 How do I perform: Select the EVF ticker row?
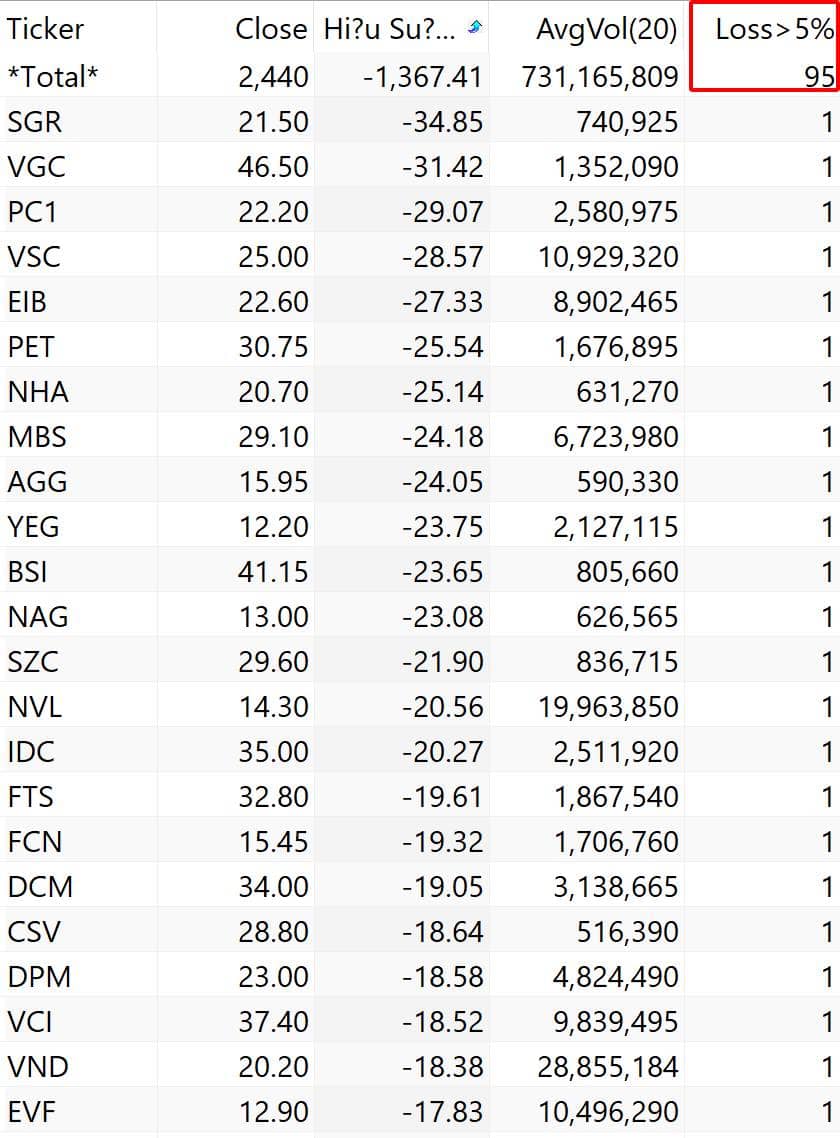33,1111
